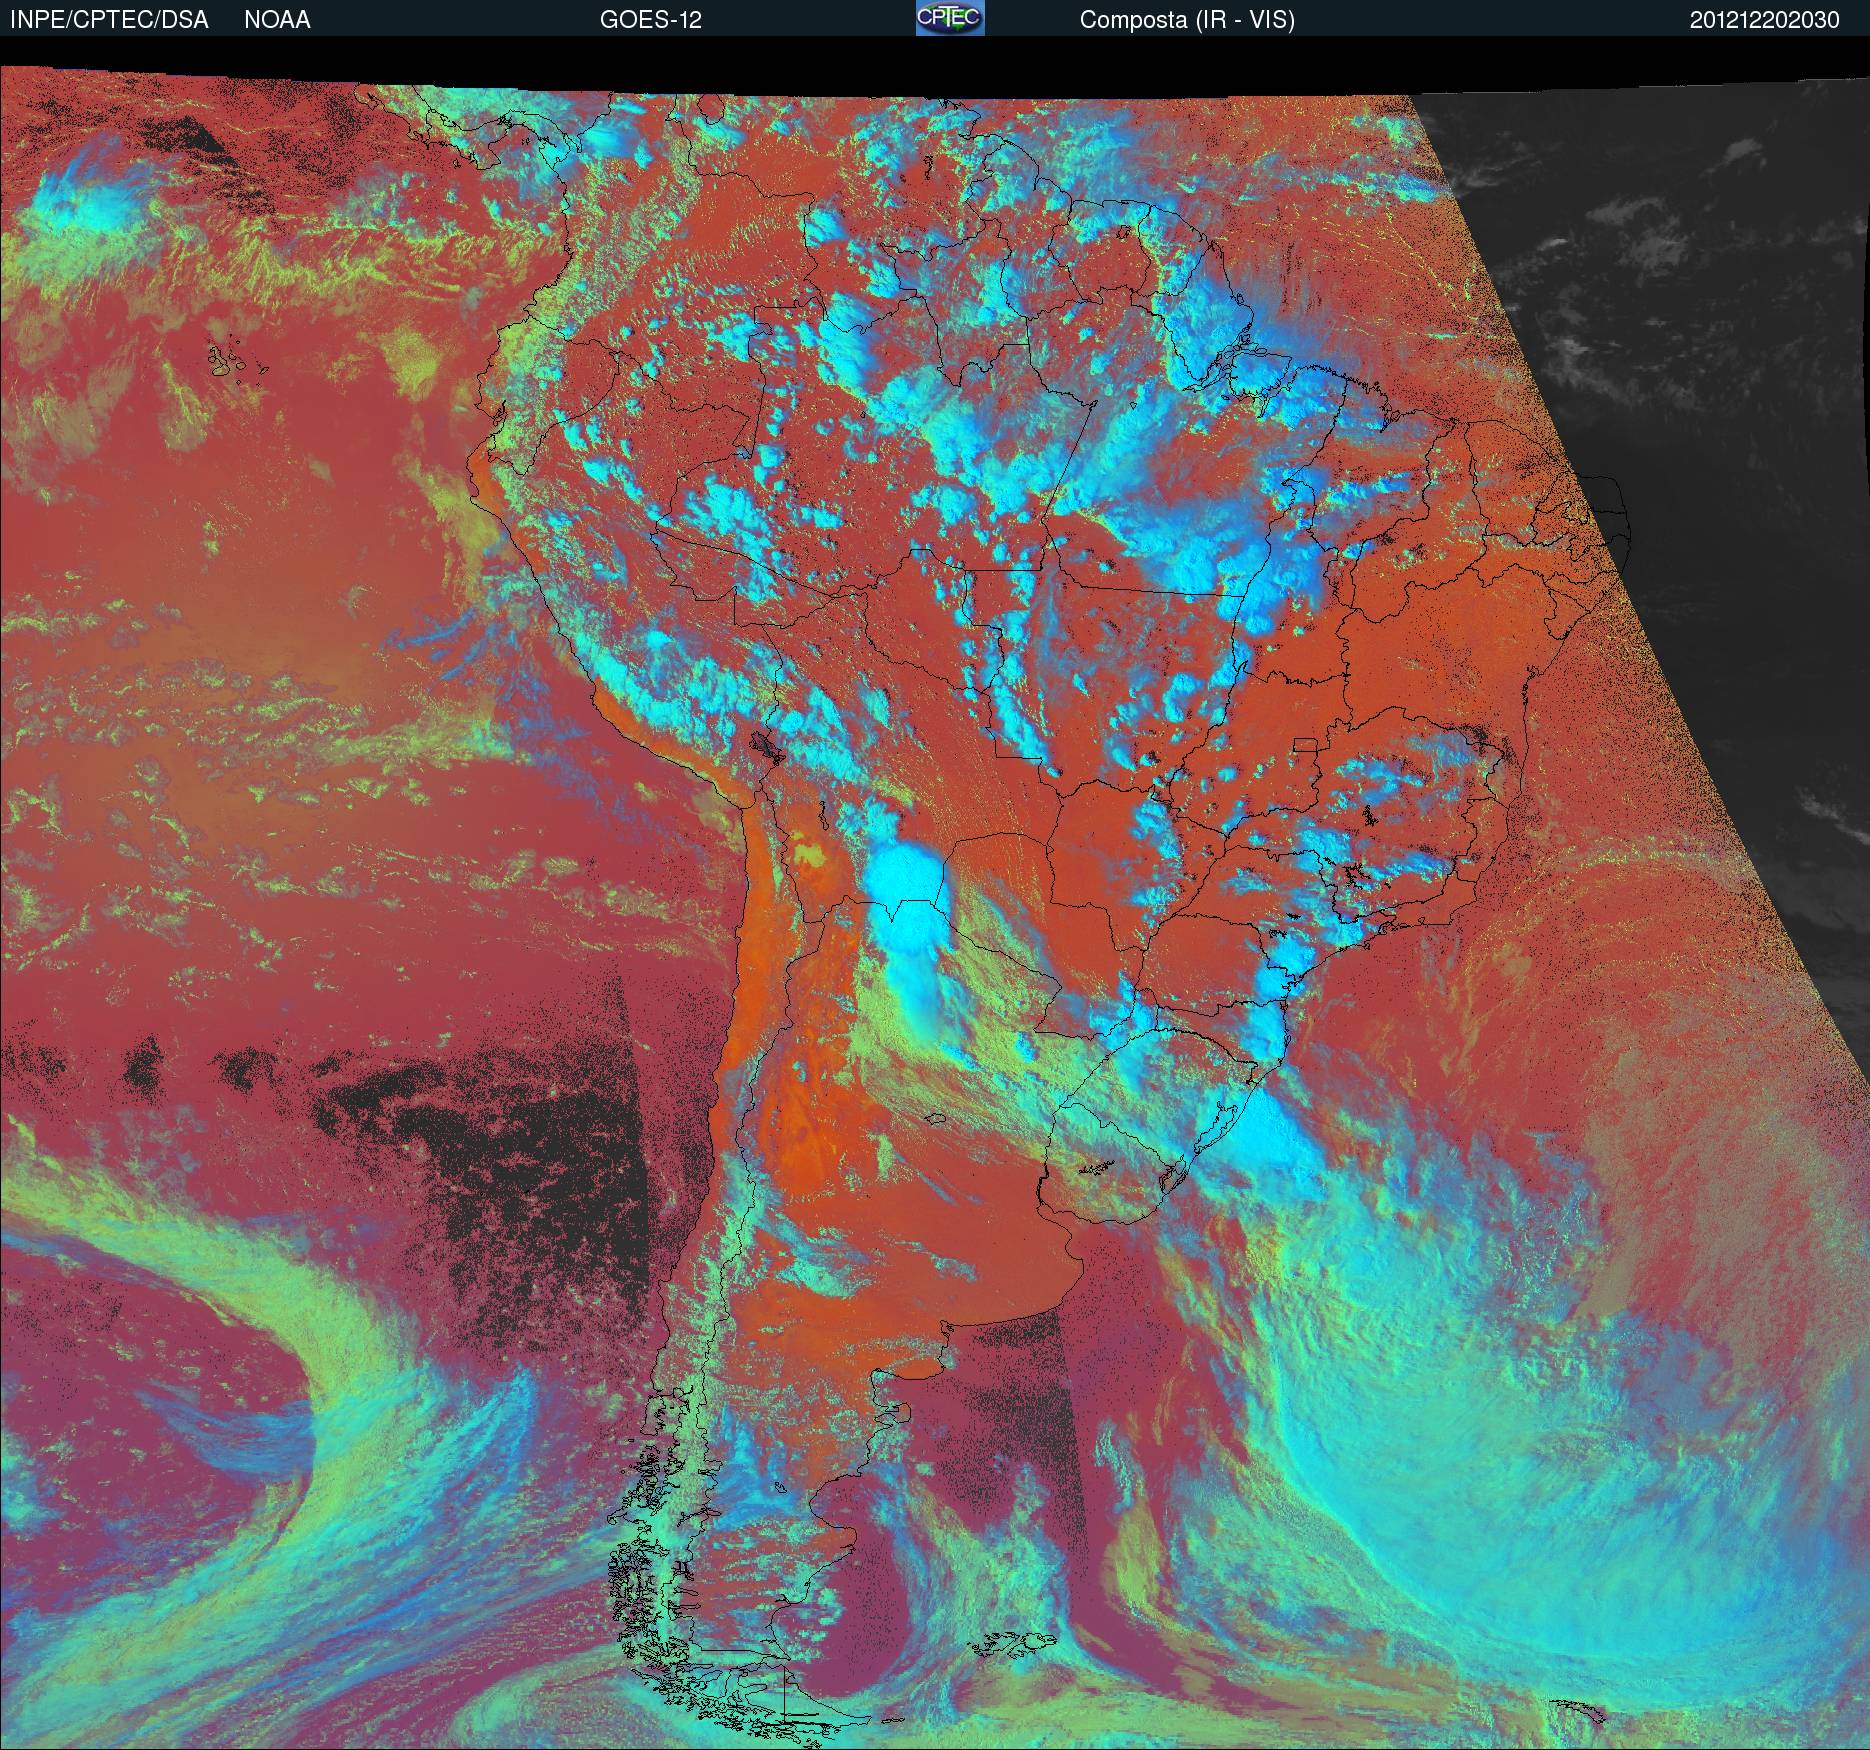Image resolution: width=1870 pixels, height=1750 pixels.
Task: Select the NOAA label in header
Action: (277, 20)
